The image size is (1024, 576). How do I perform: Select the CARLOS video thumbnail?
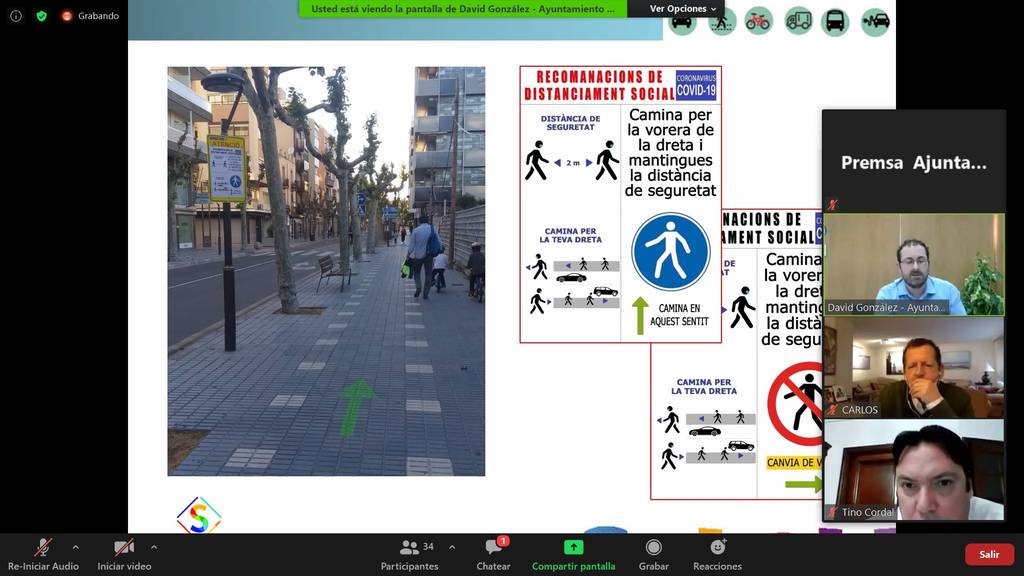(x=914, y=367)
